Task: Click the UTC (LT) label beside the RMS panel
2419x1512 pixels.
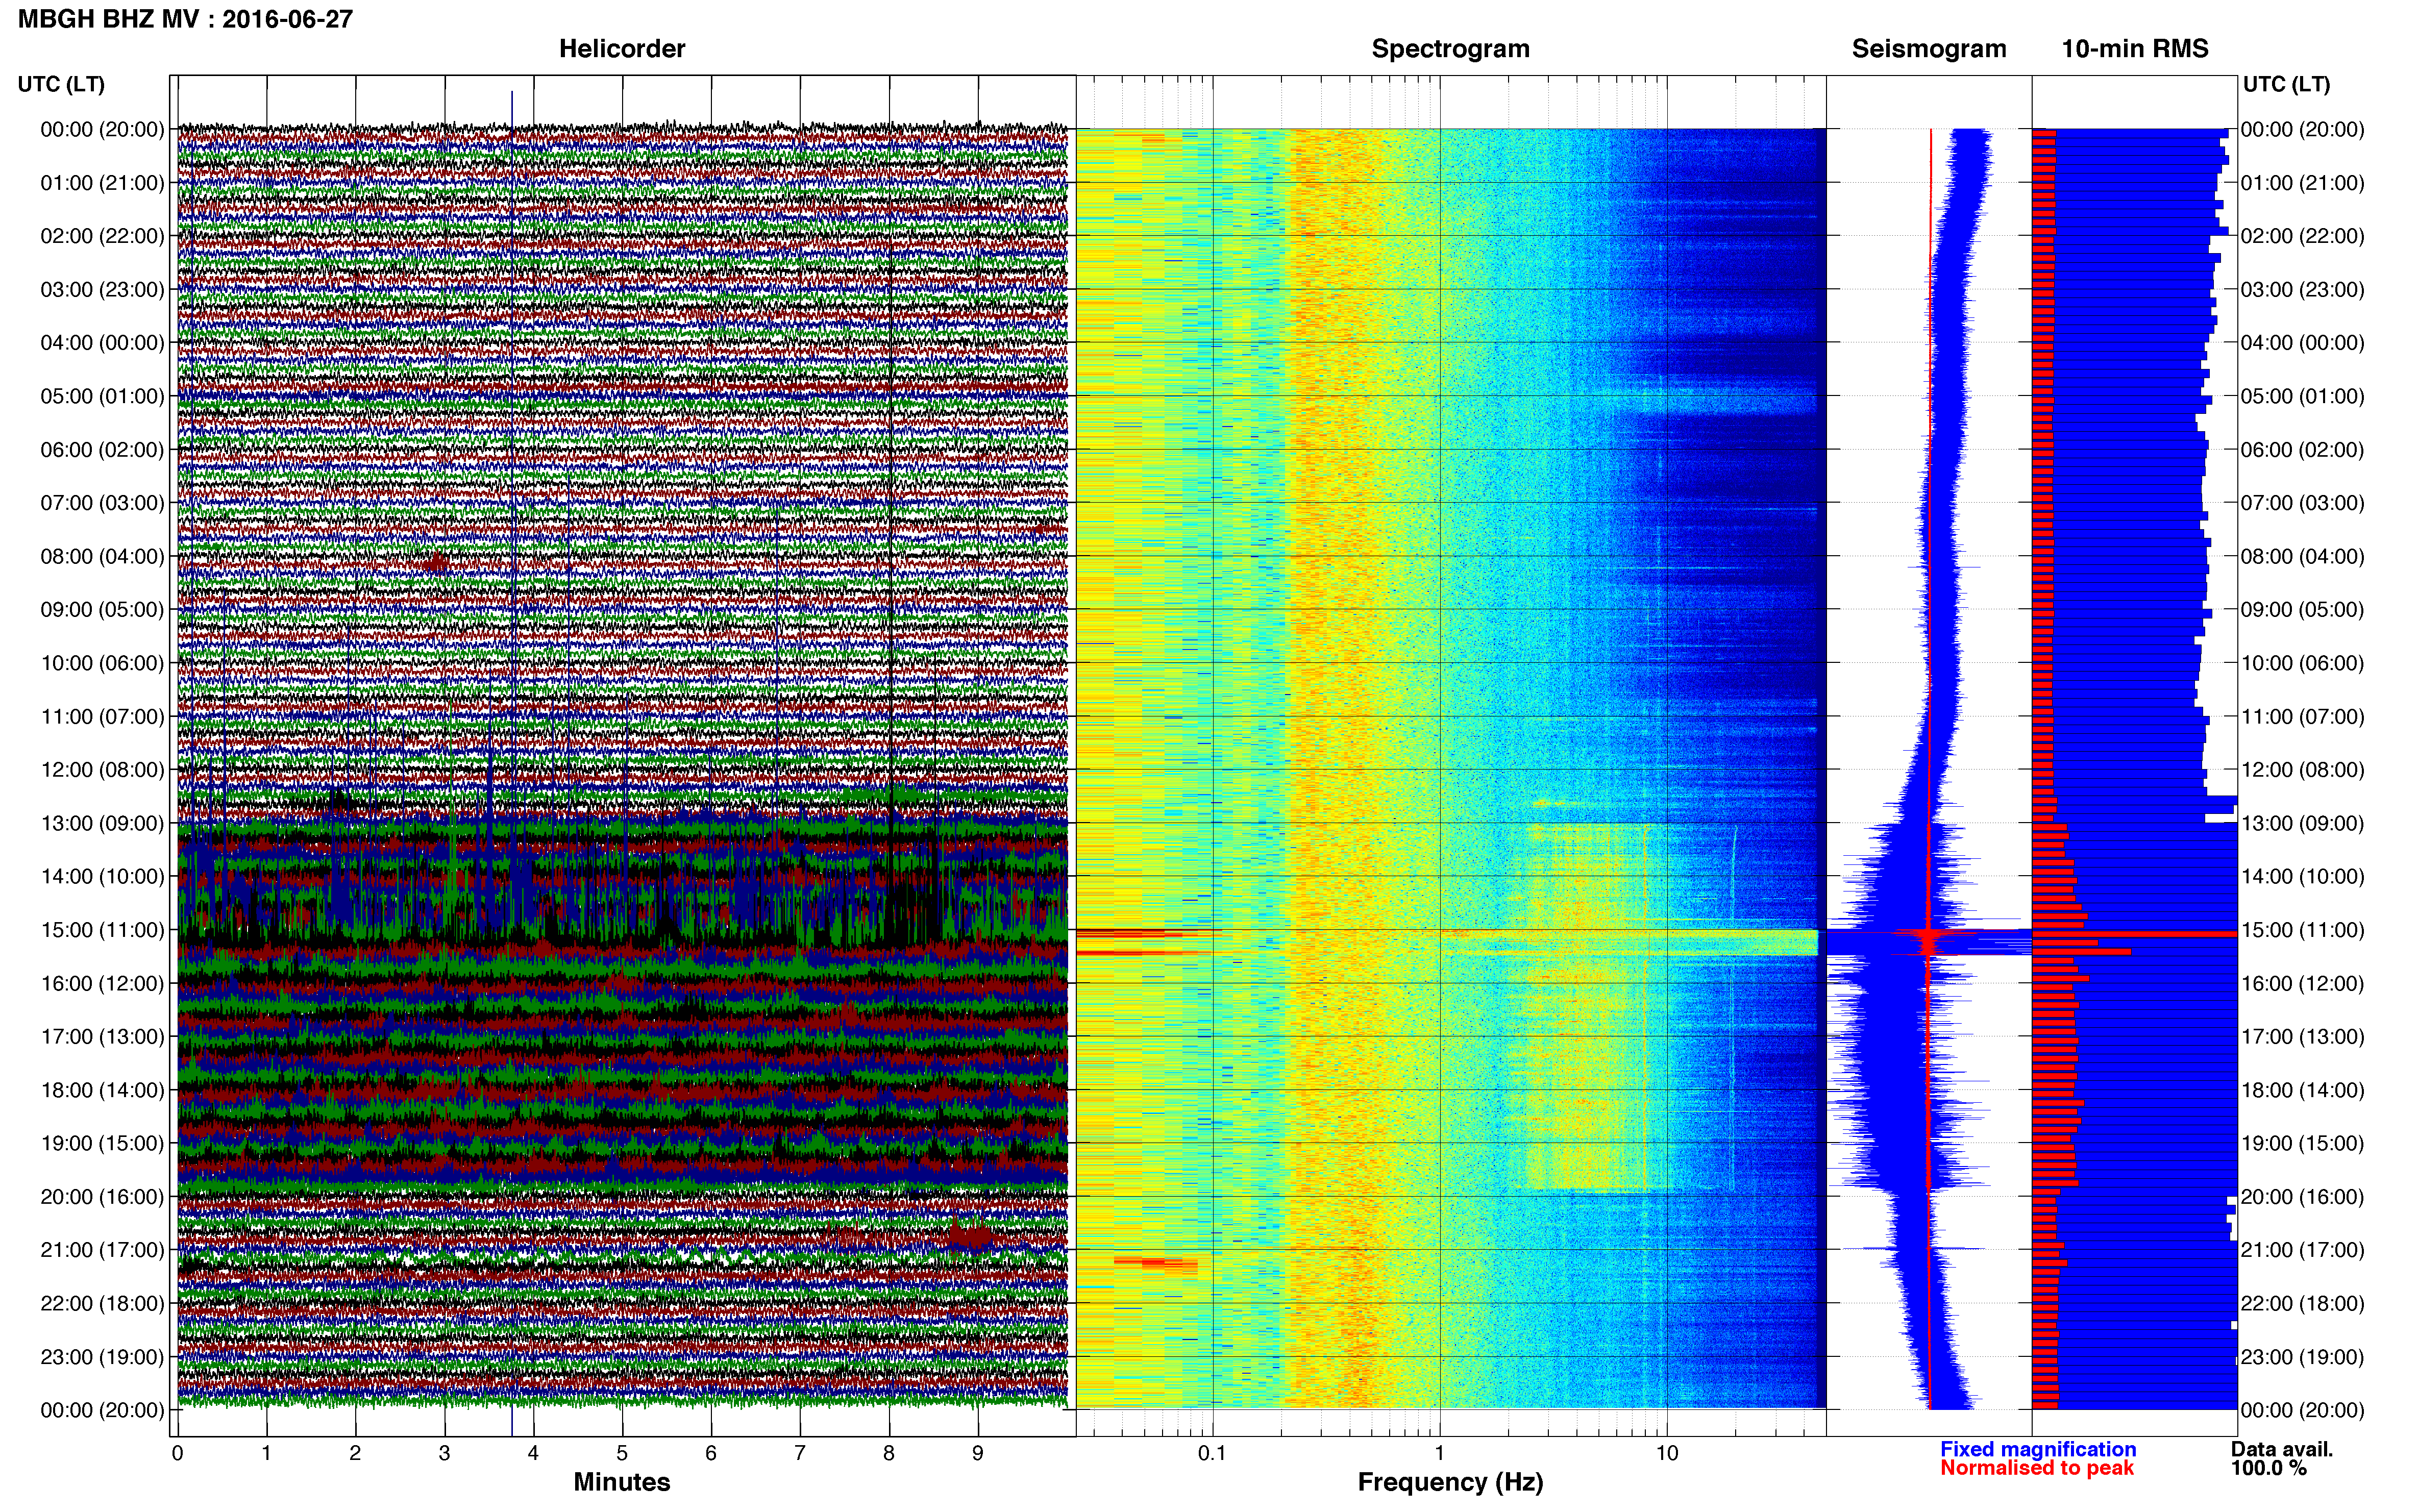Action: click(x=2286, y=84)
